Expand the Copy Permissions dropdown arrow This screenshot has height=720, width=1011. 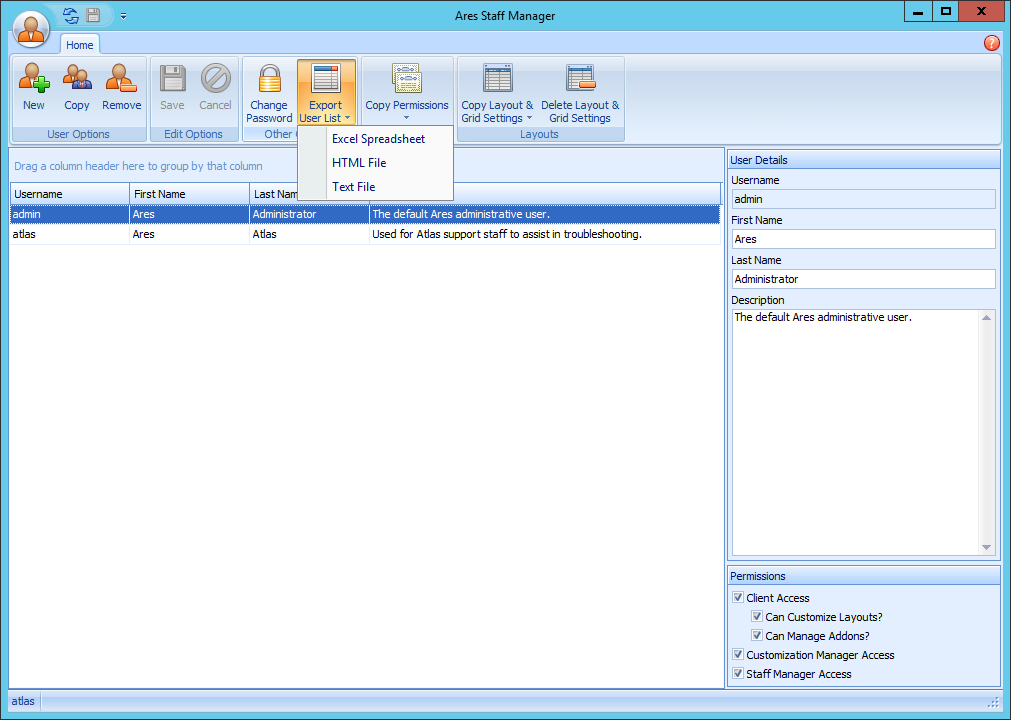pos(406,118)
